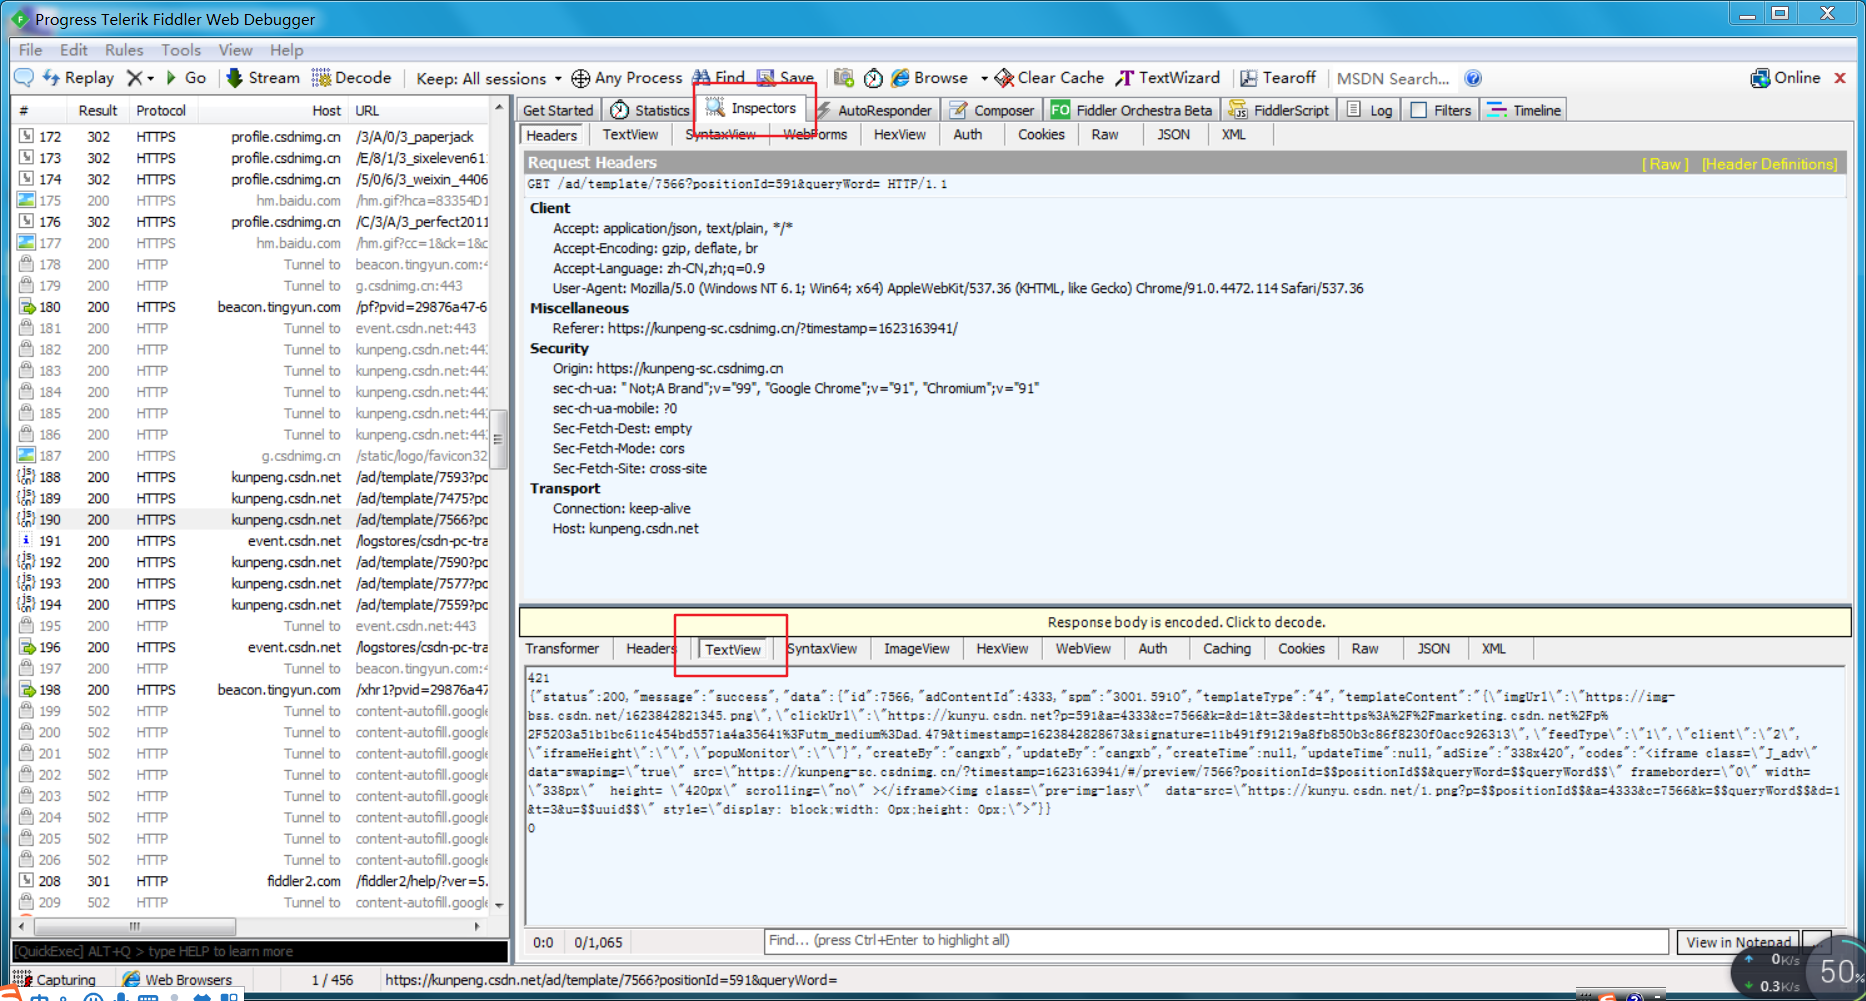
Task: Click the MSDN Search field
Action: click(x=1394, y=78)
